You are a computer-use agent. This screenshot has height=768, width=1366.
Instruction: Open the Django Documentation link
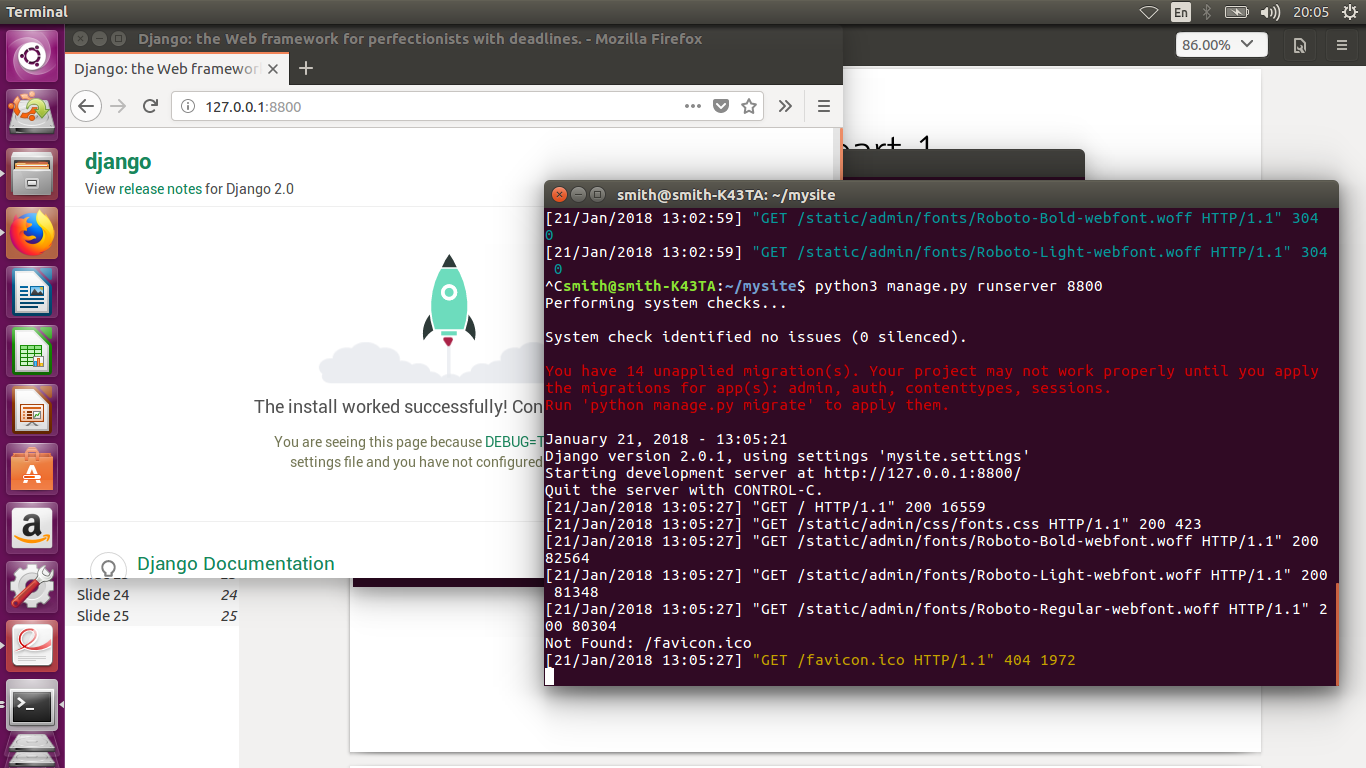pyautogui.click(x=236, y=564)
